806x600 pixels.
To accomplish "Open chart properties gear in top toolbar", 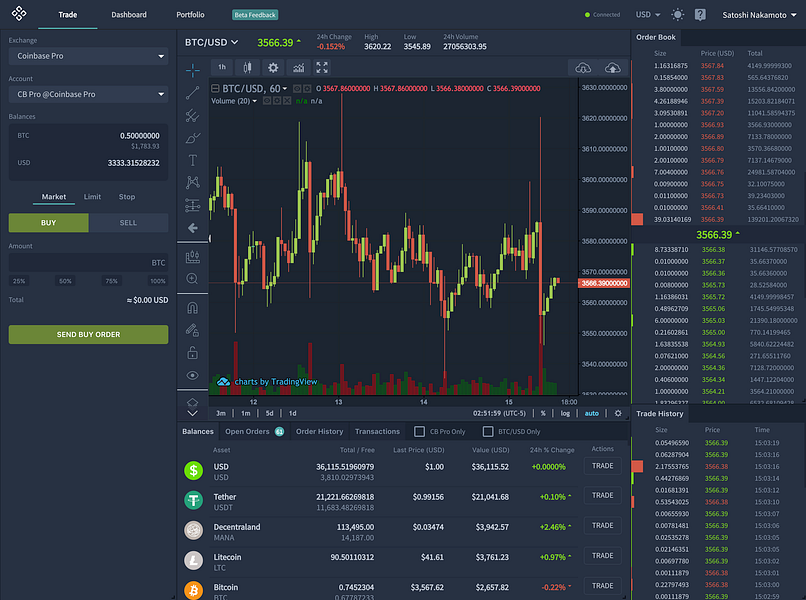I will point(273,67).
